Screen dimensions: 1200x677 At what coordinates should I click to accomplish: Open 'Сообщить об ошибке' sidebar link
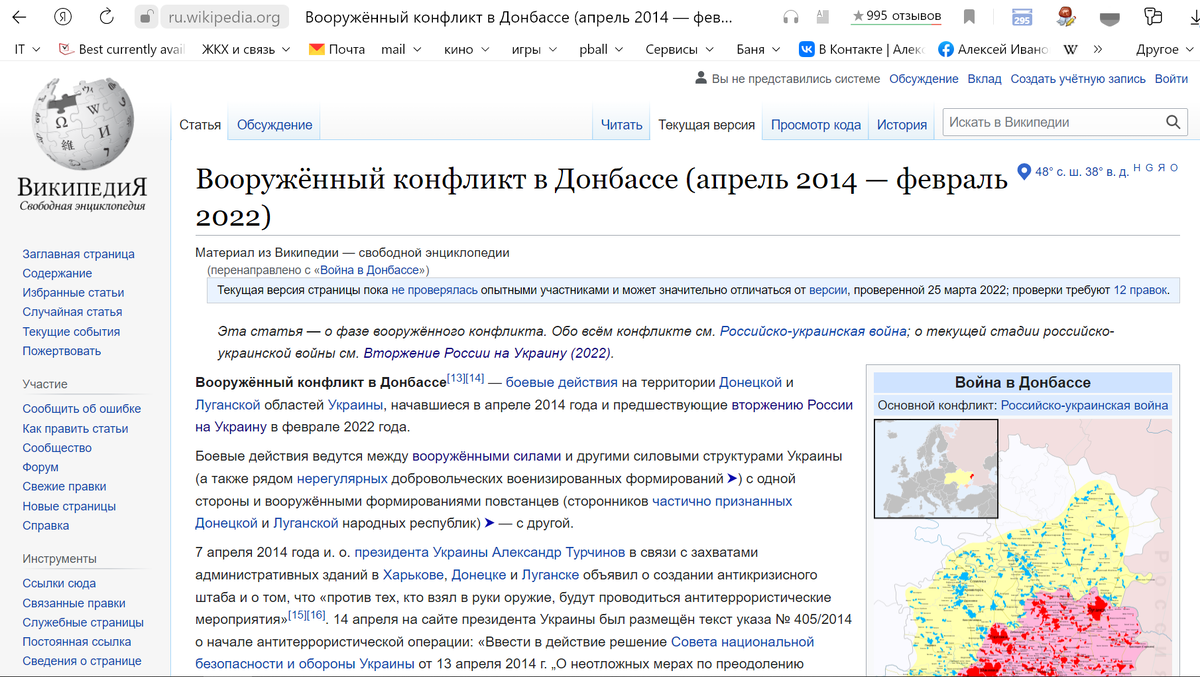[82, 409]
